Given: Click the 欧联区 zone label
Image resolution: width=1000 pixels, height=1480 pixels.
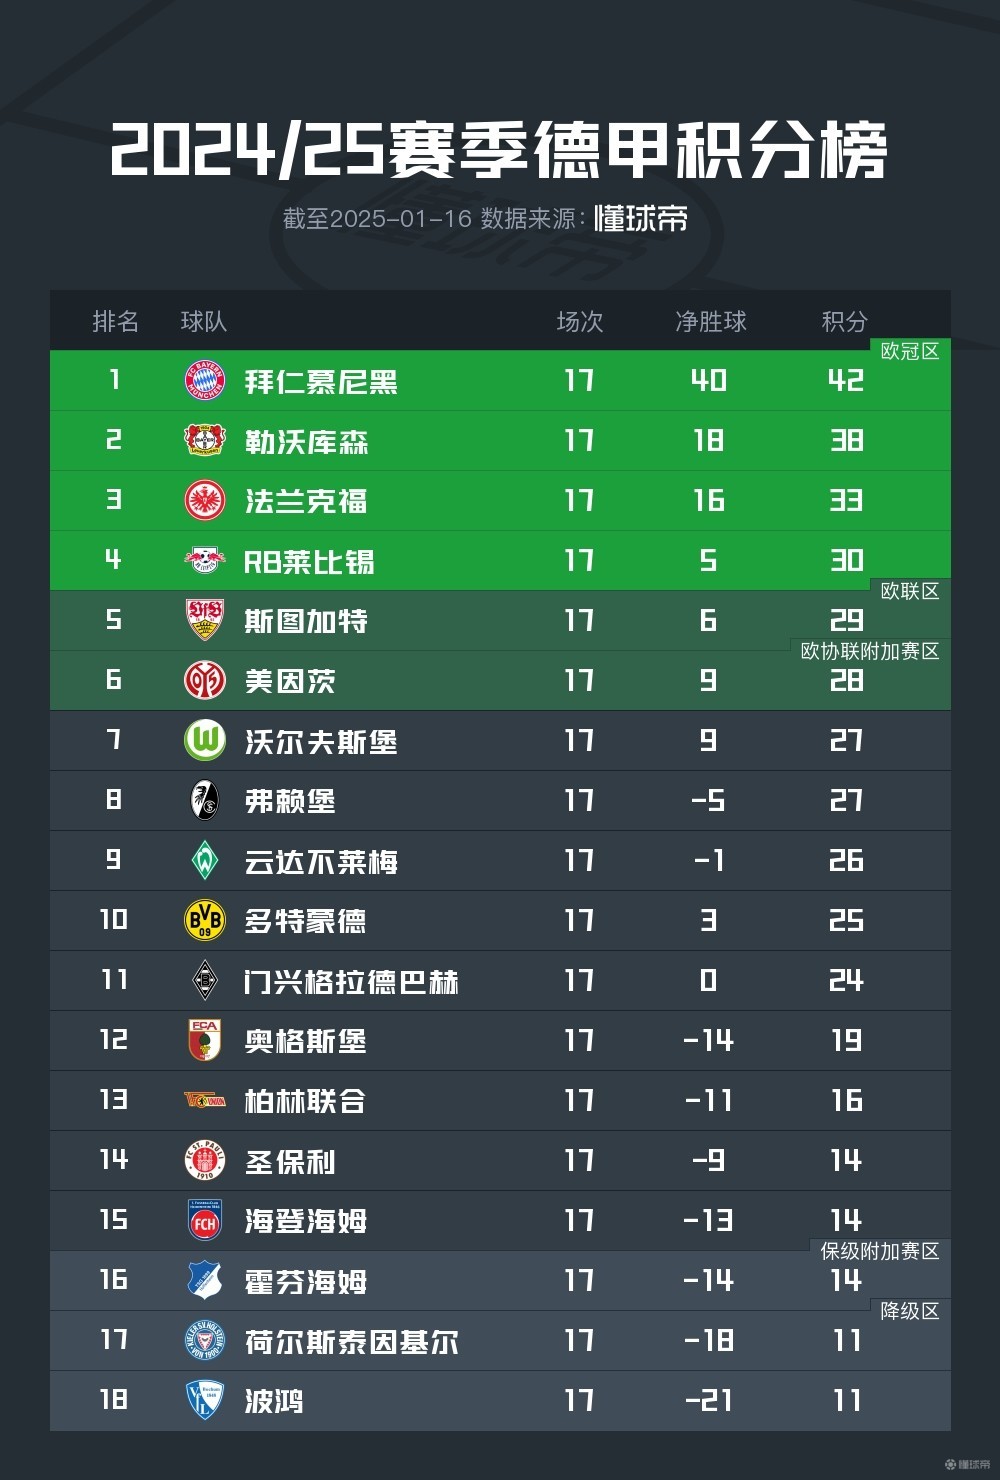Looking at the screenshot, I should click(x=910, y=591).
